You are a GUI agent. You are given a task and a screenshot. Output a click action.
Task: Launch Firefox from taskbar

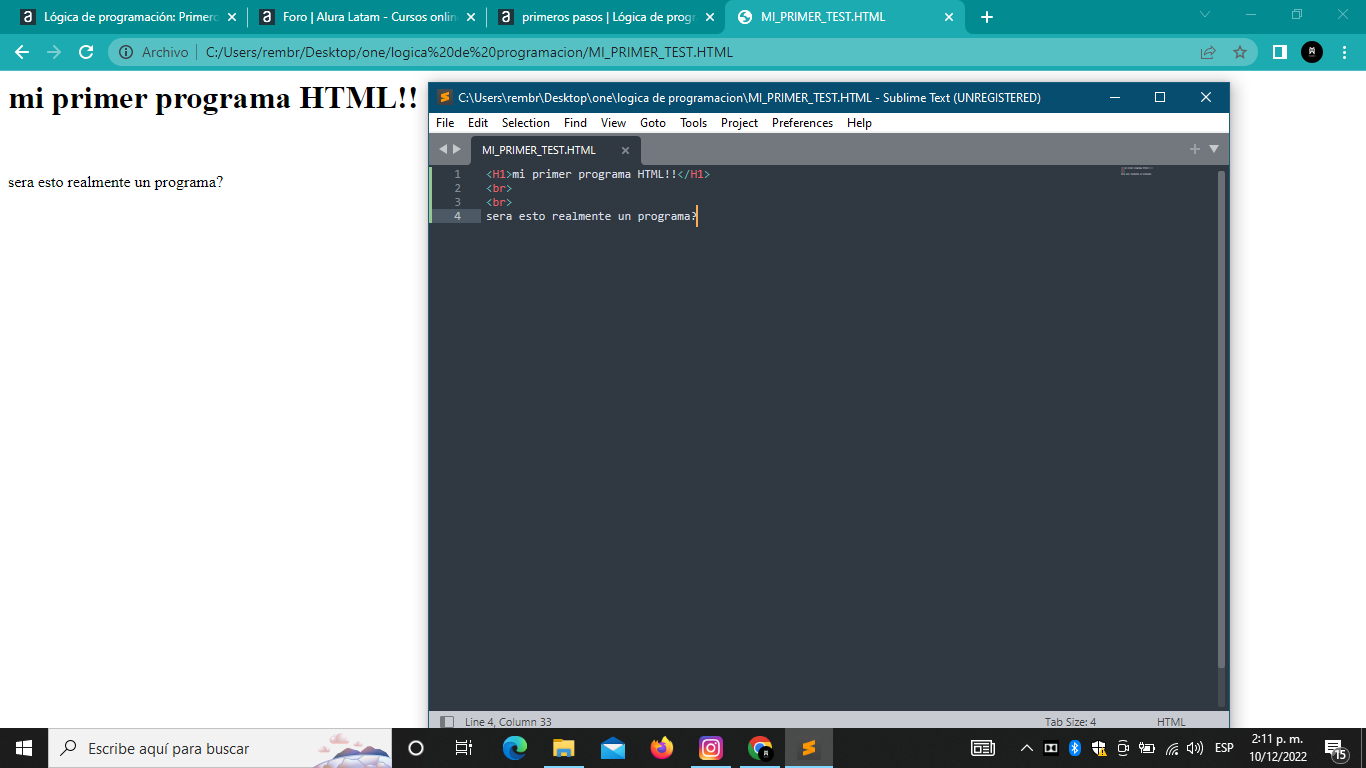662,748
